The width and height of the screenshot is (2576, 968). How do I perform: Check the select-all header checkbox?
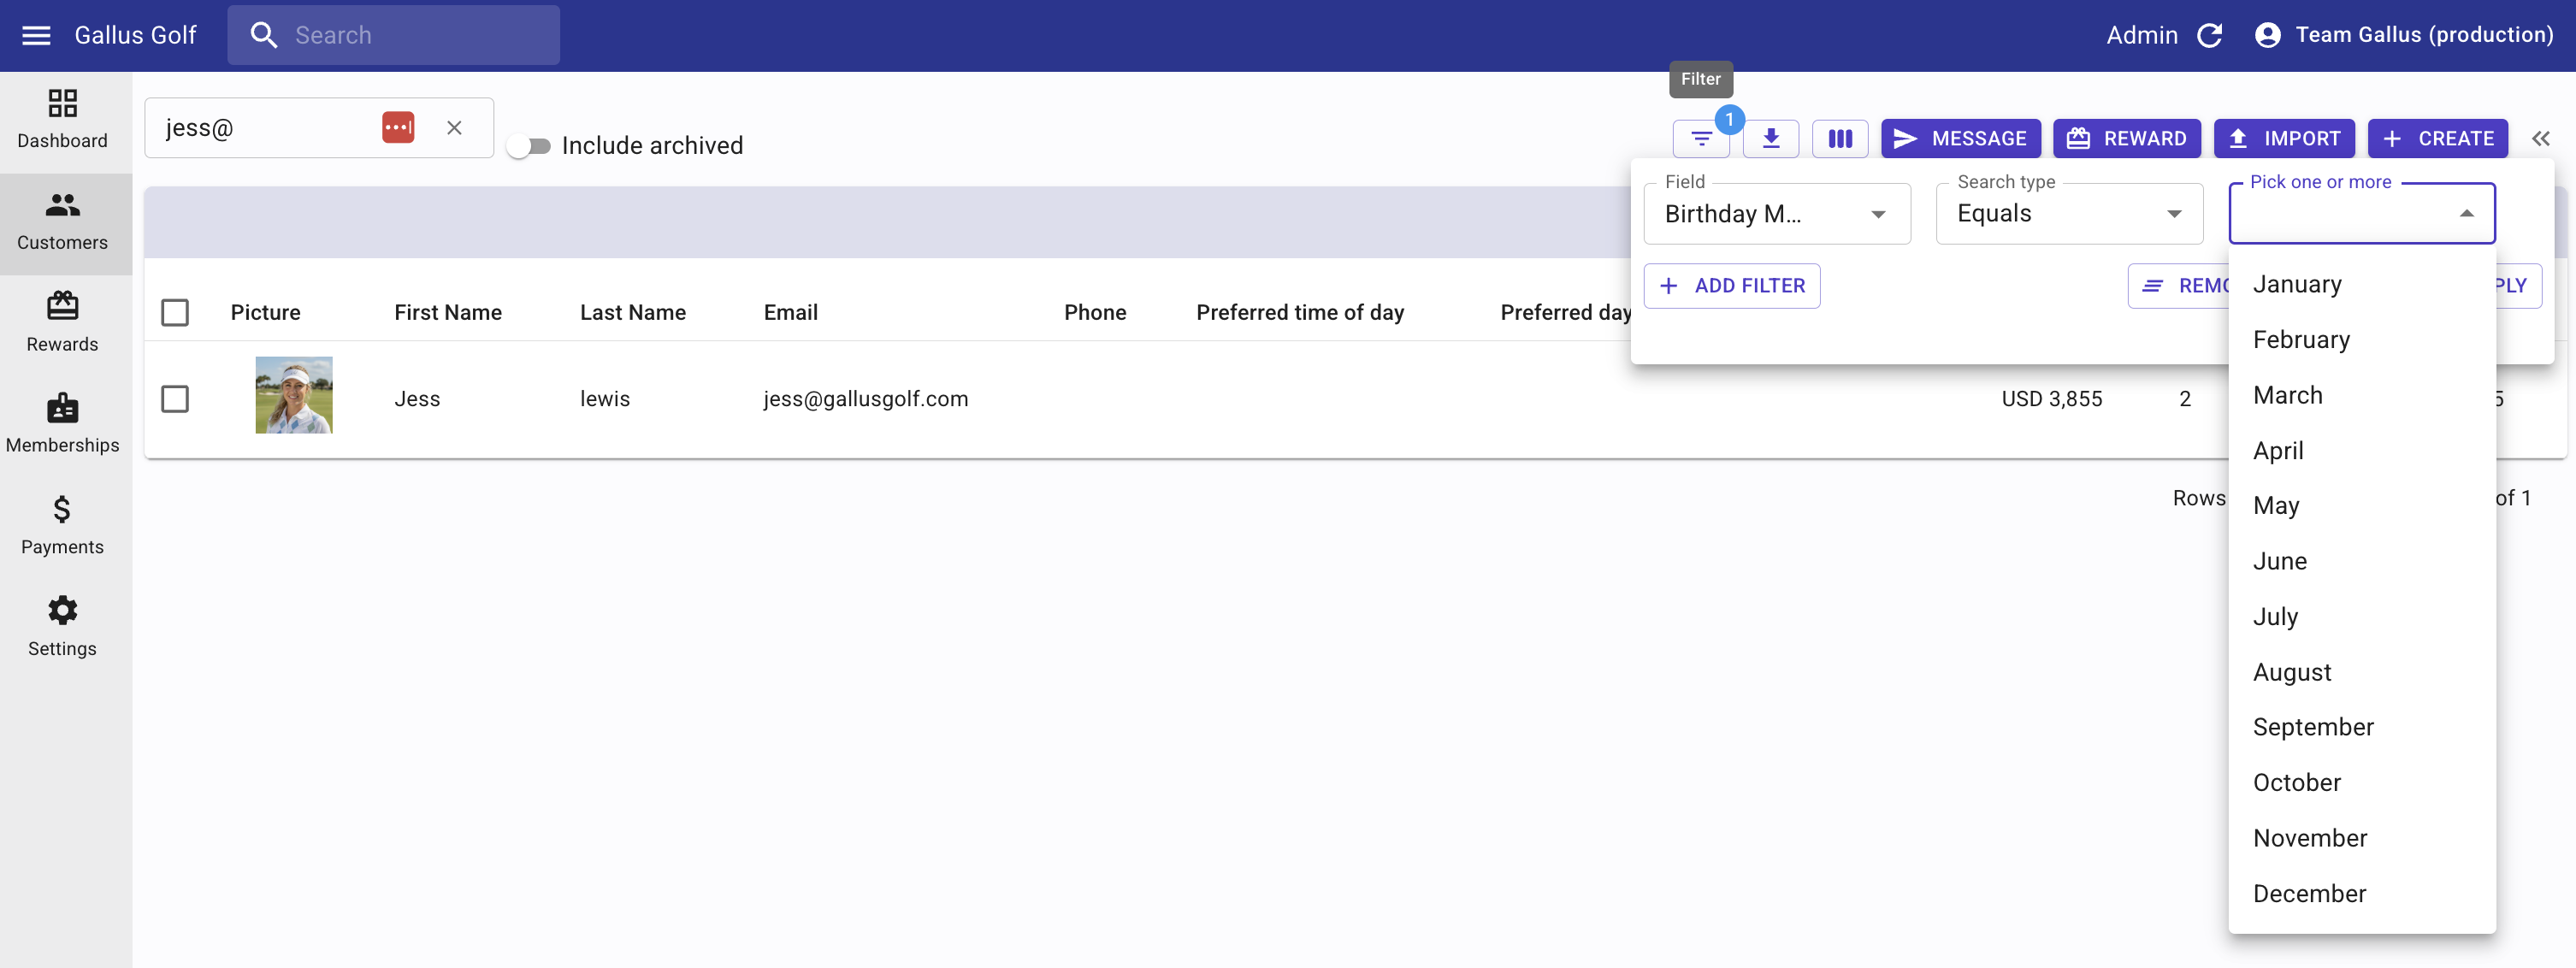coord(175,313)
